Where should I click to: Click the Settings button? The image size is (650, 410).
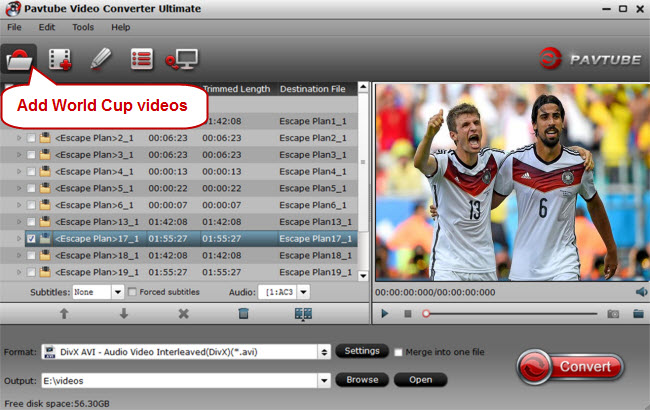pyautogui.click(x=362, y=351)
